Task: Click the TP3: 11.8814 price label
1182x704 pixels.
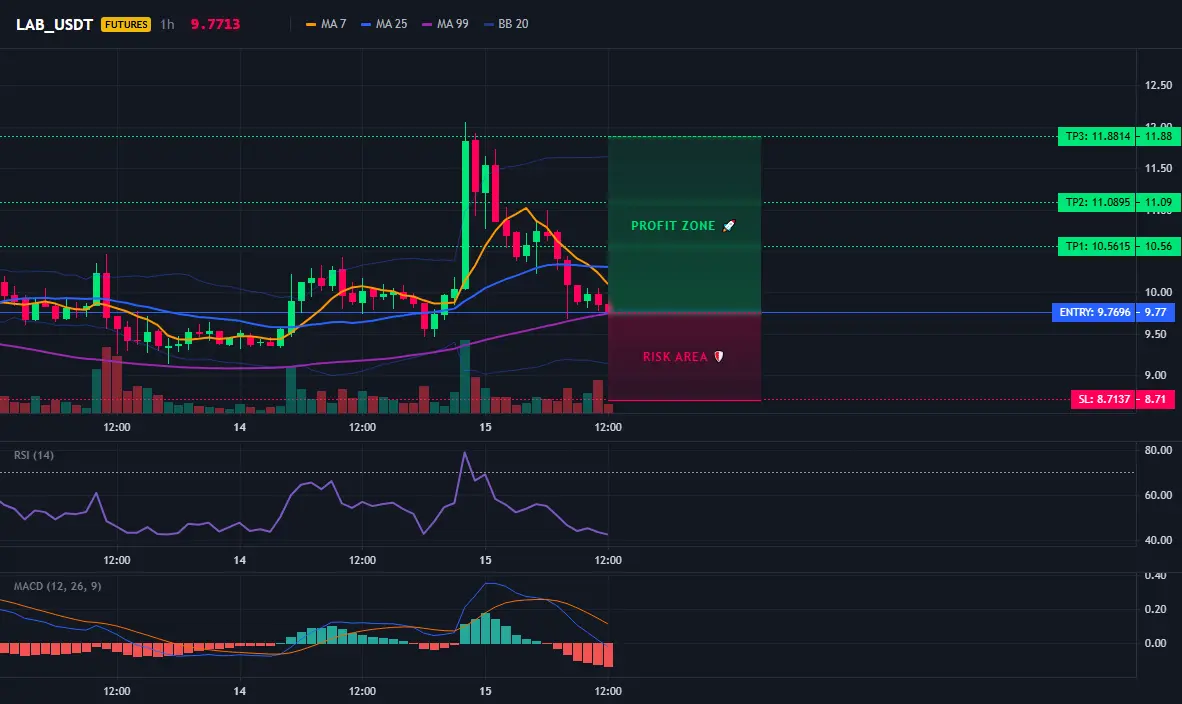Action: pos(1097,136)
